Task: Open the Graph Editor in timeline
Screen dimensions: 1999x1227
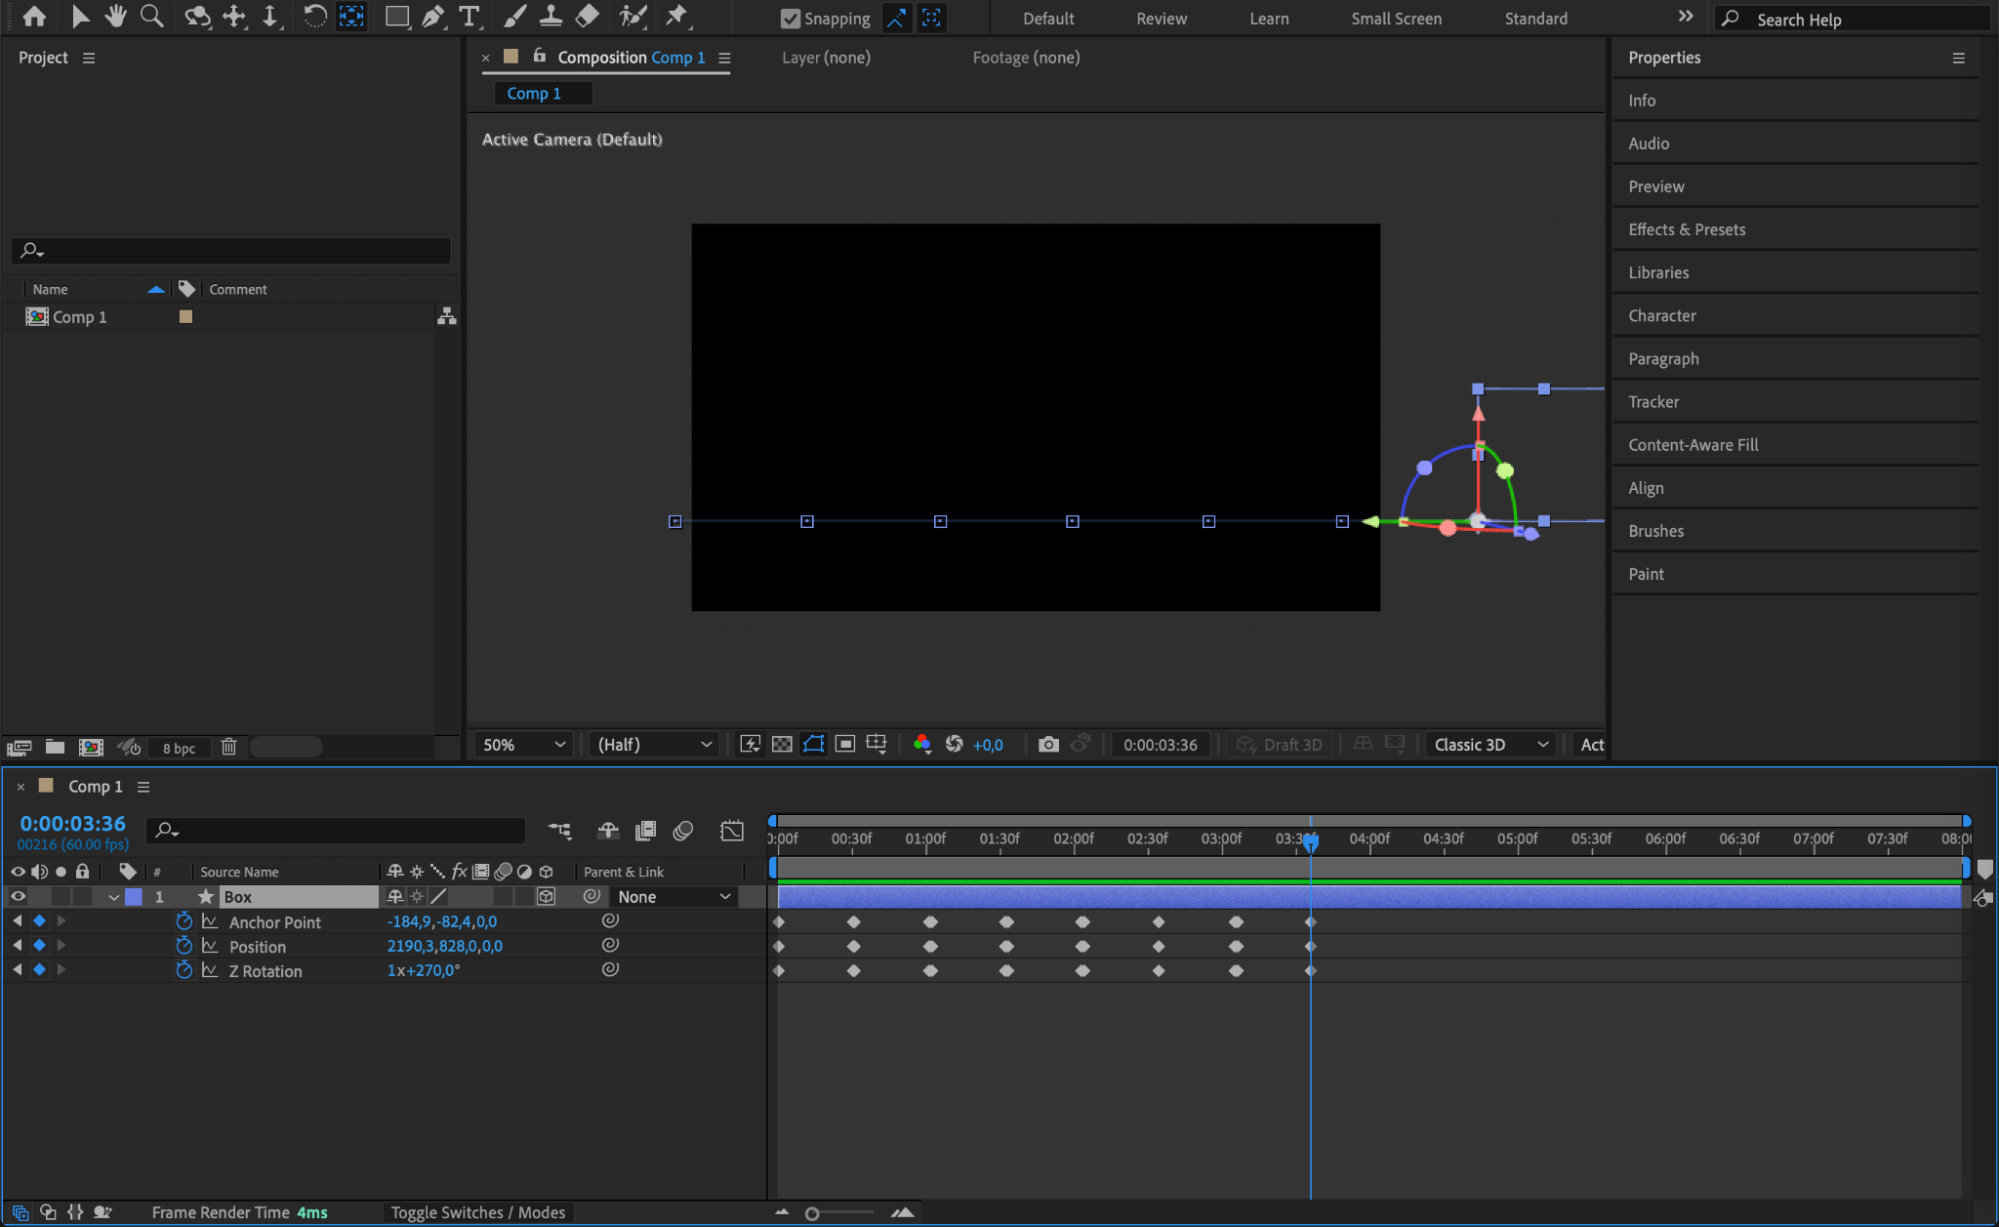Action: coord(732,830)
